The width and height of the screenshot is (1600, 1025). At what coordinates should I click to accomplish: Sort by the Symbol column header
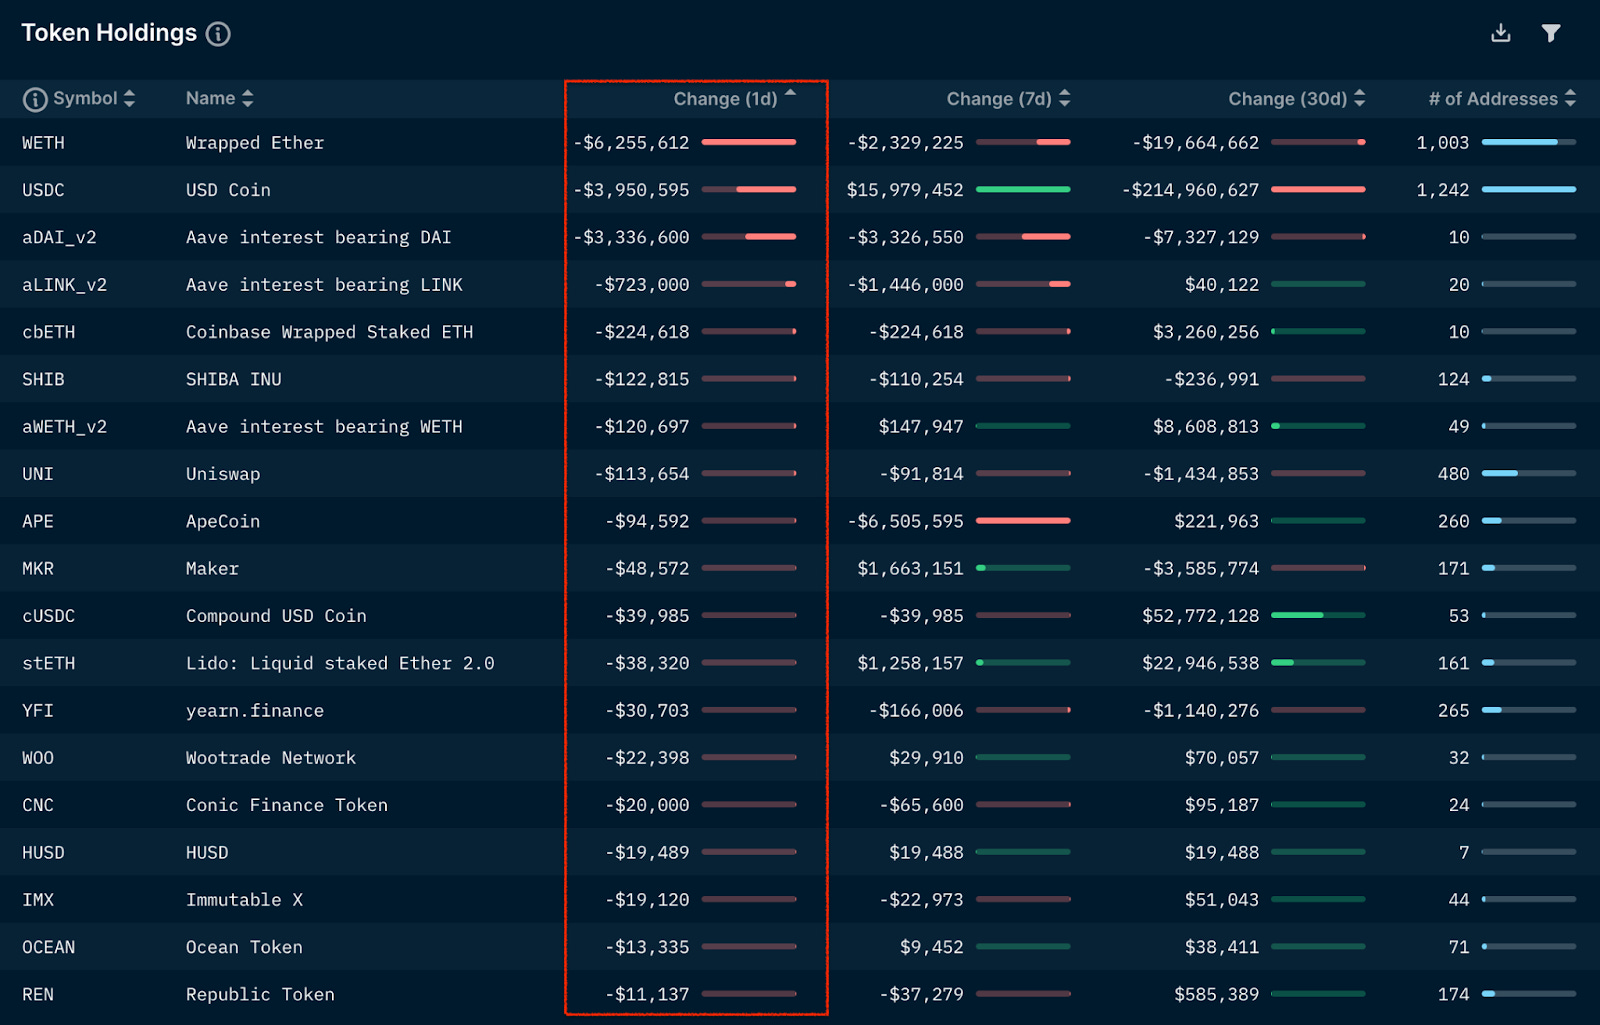(x=94, y=98)
